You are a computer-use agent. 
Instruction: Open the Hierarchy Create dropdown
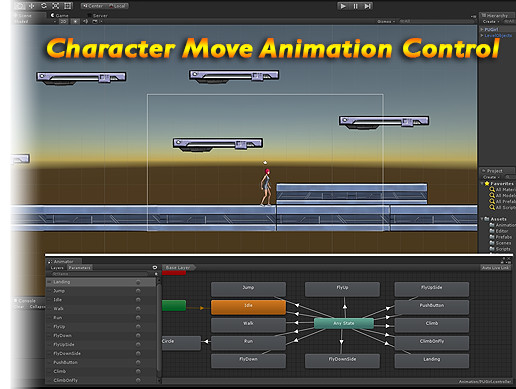[491, 22]
